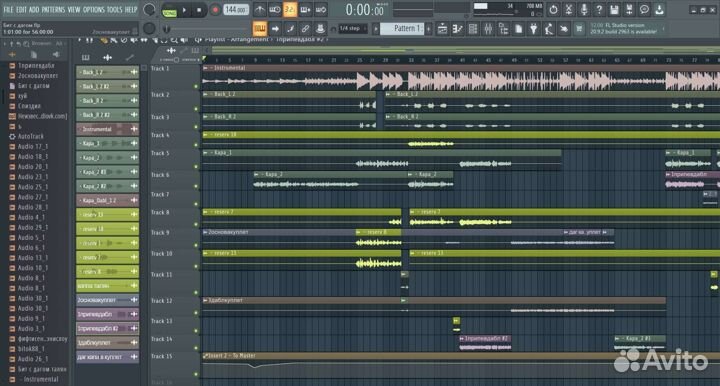This screenshot has height=386, width=720.
Task: Open the Browser view icon
Action: coord(503,29)
